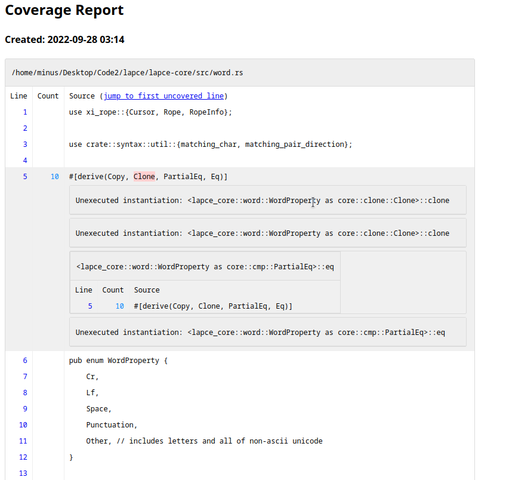509x480 pixels.
Task: Click the main table 'Line' column header
Action: pos(19,96)
